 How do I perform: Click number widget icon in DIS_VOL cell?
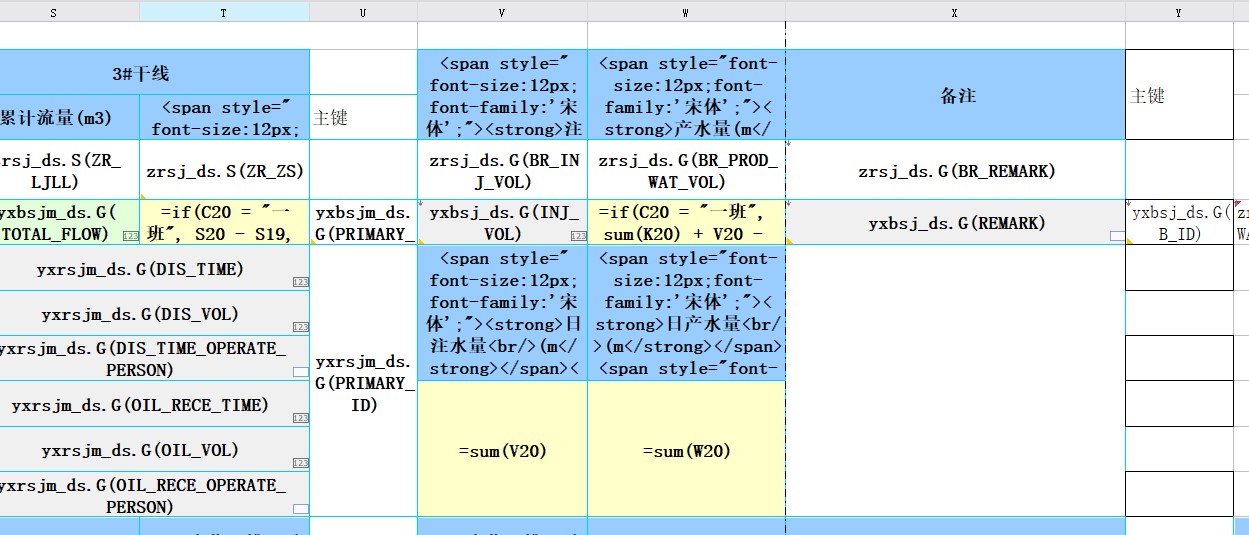click(x=300, y=327)
